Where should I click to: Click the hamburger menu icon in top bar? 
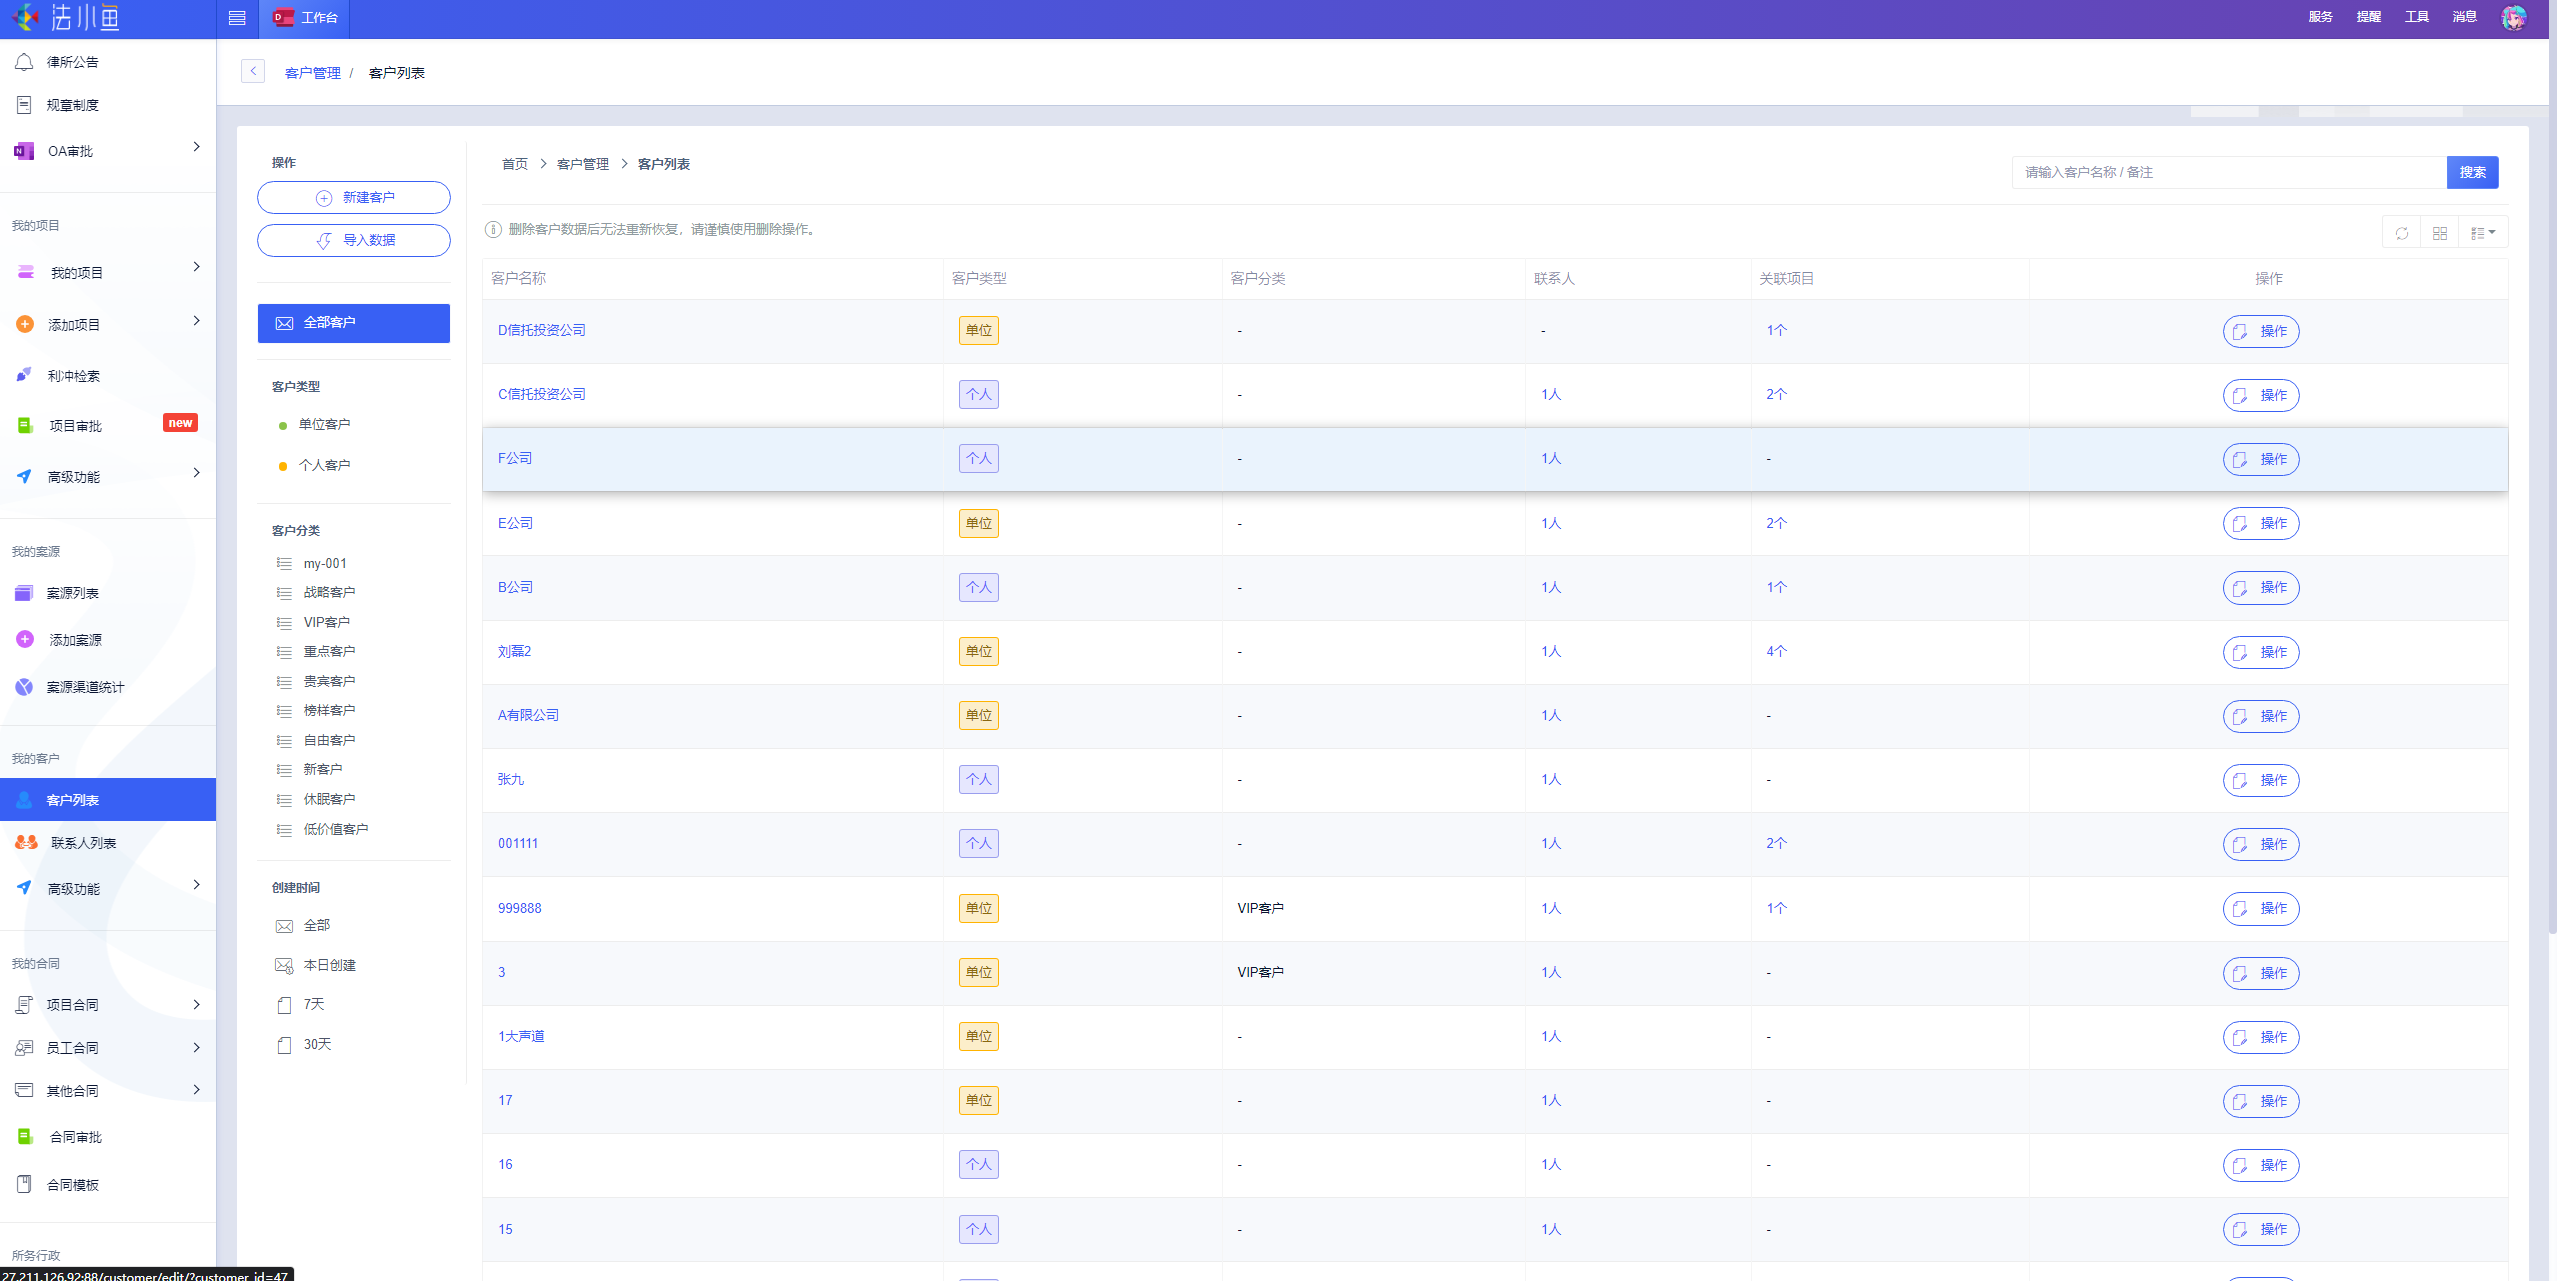pos(237,18)
